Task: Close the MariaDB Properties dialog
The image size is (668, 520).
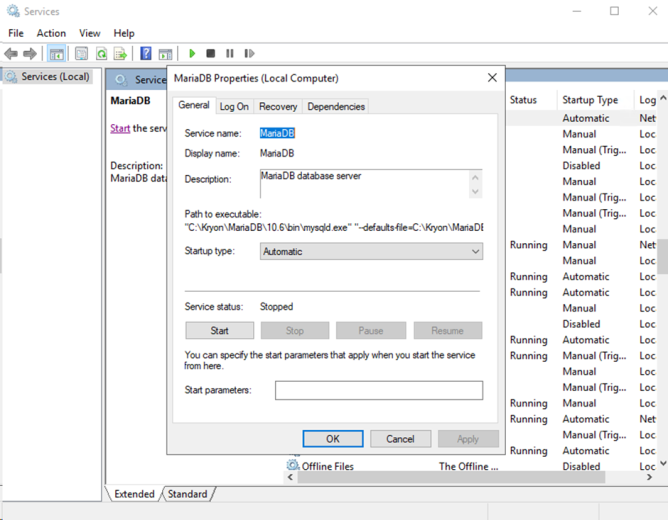Action: coord(492,78)
